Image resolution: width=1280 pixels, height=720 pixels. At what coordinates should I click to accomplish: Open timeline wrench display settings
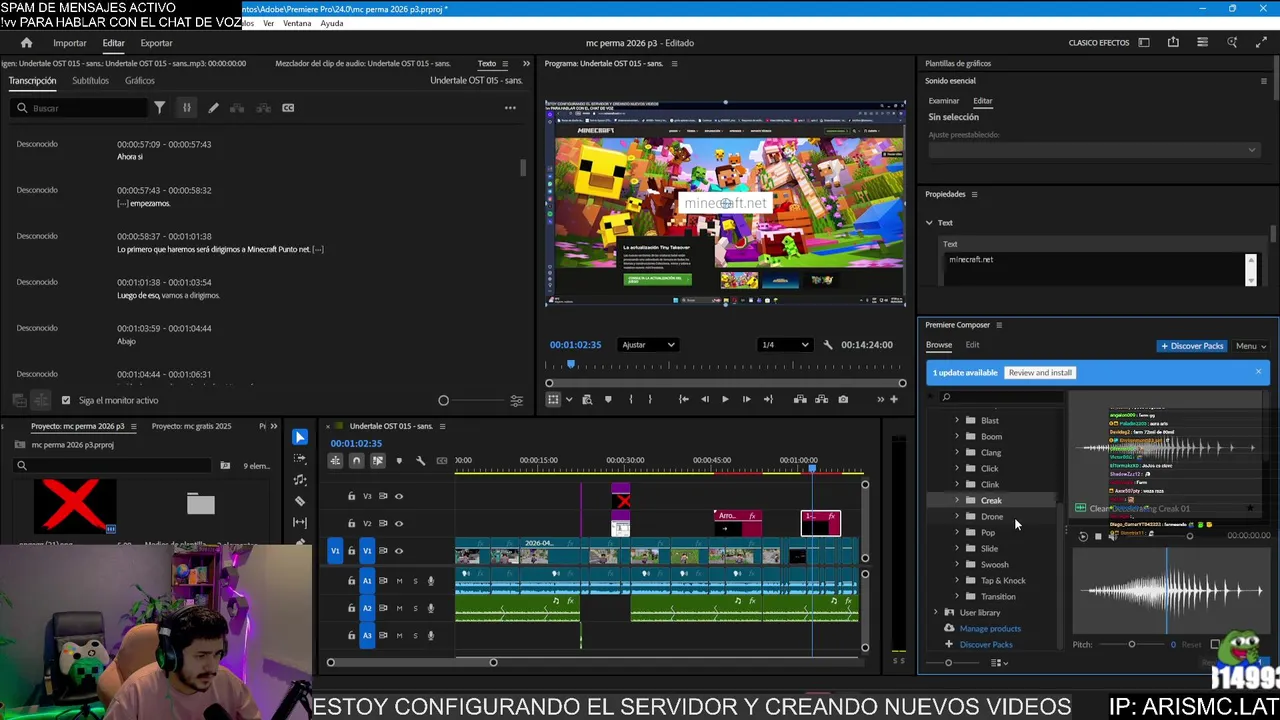420,460
